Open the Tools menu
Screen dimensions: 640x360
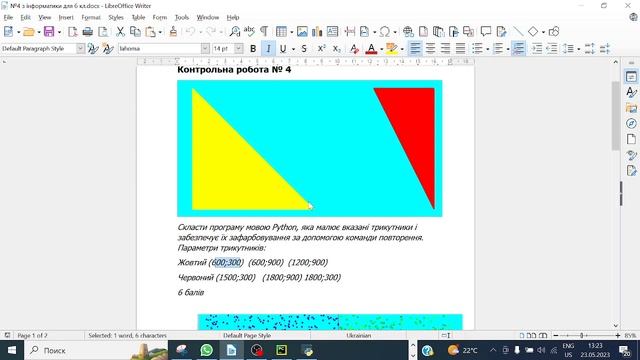(x=182, y=18)
